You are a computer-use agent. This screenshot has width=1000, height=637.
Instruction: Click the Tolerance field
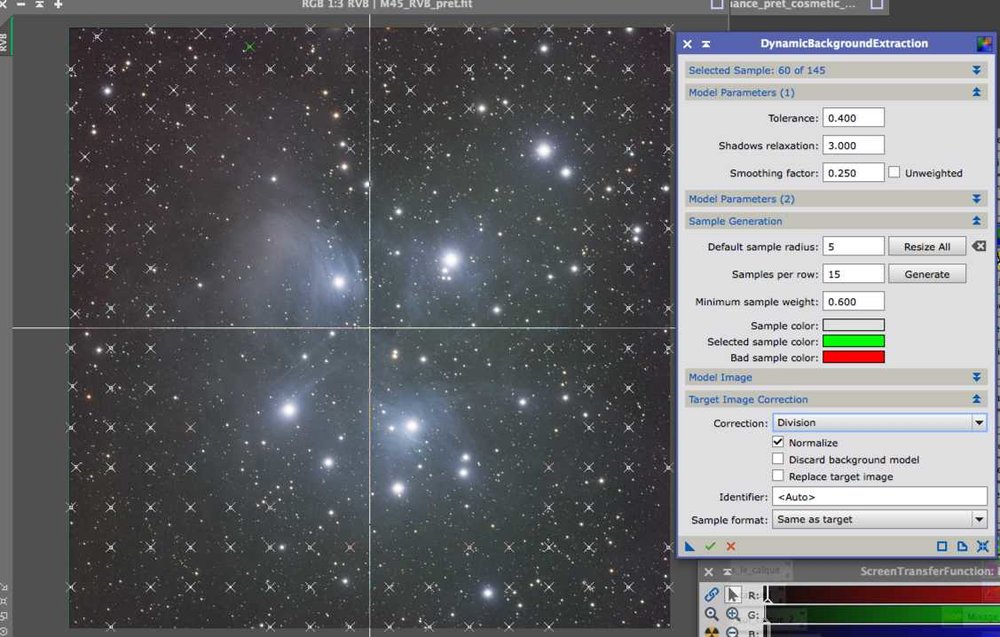(853, 118)
